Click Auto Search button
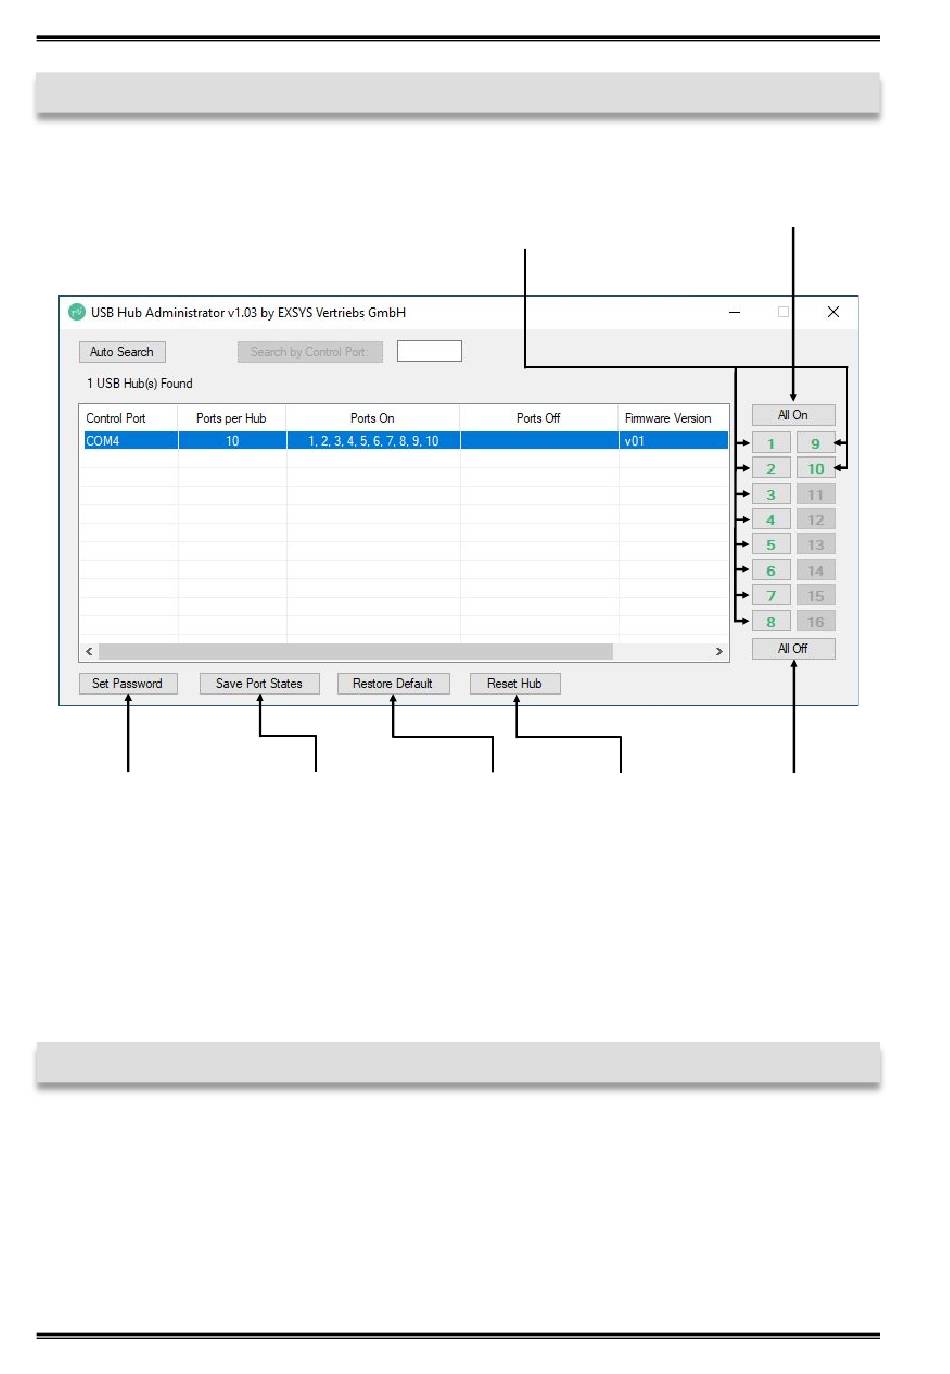 (122, 352)
